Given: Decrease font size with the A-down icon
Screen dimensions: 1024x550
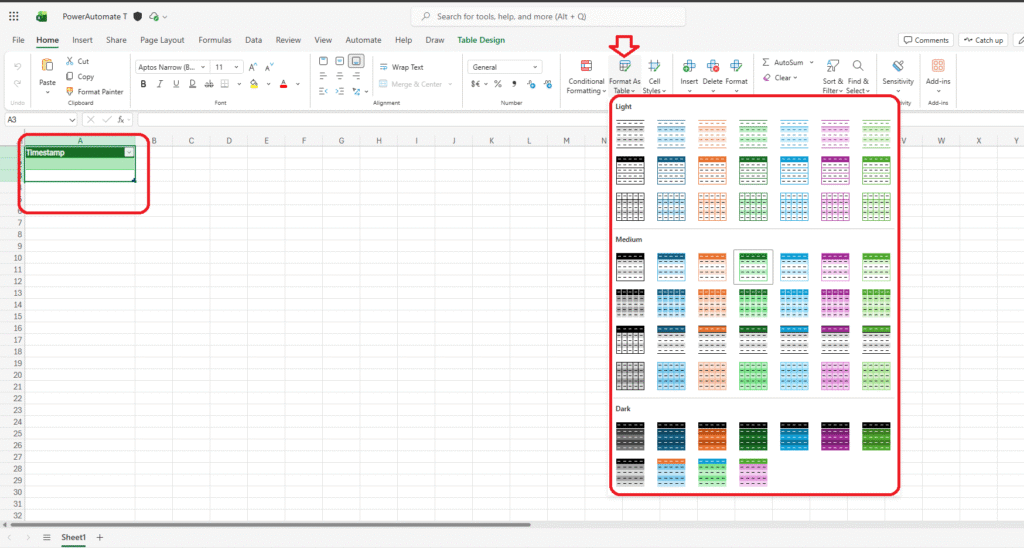Looking at the screenshot, I should tap(269, 67).
